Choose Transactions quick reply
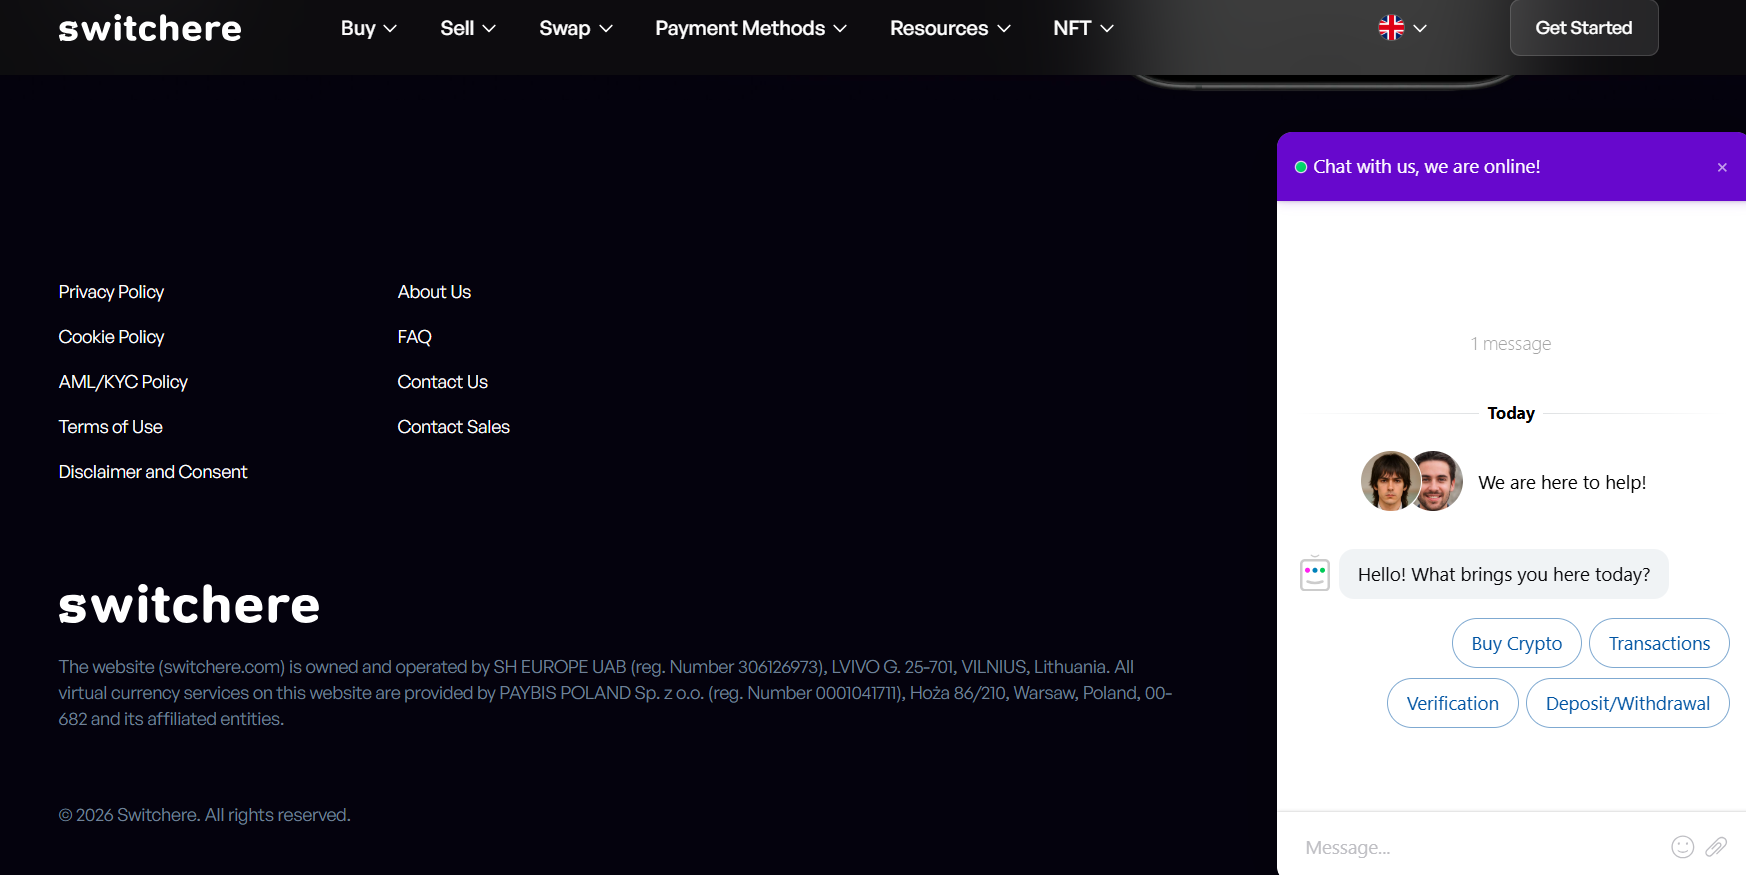 1659,643
